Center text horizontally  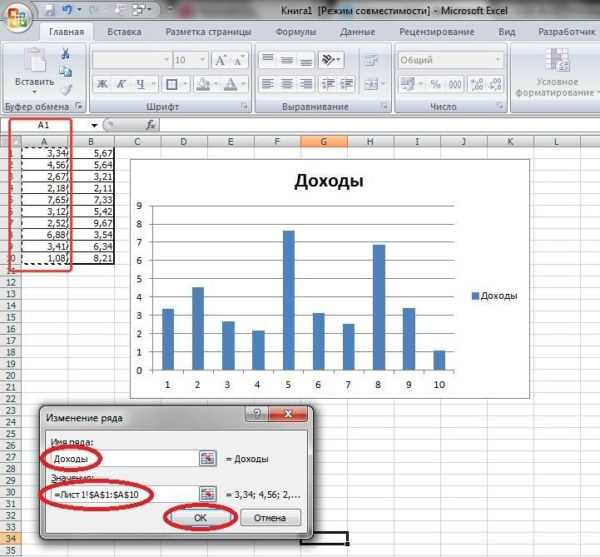click(x=287, y=84)
